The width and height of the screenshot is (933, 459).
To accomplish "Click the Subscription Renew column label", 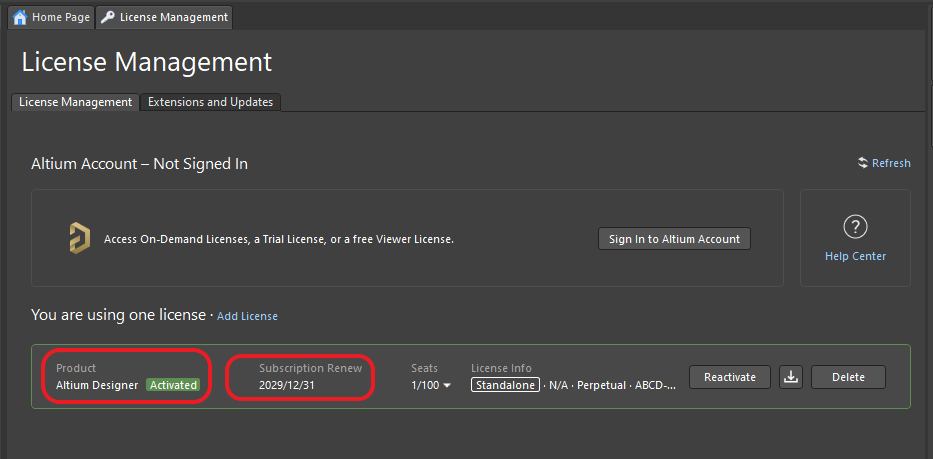I will click(311, 368).
